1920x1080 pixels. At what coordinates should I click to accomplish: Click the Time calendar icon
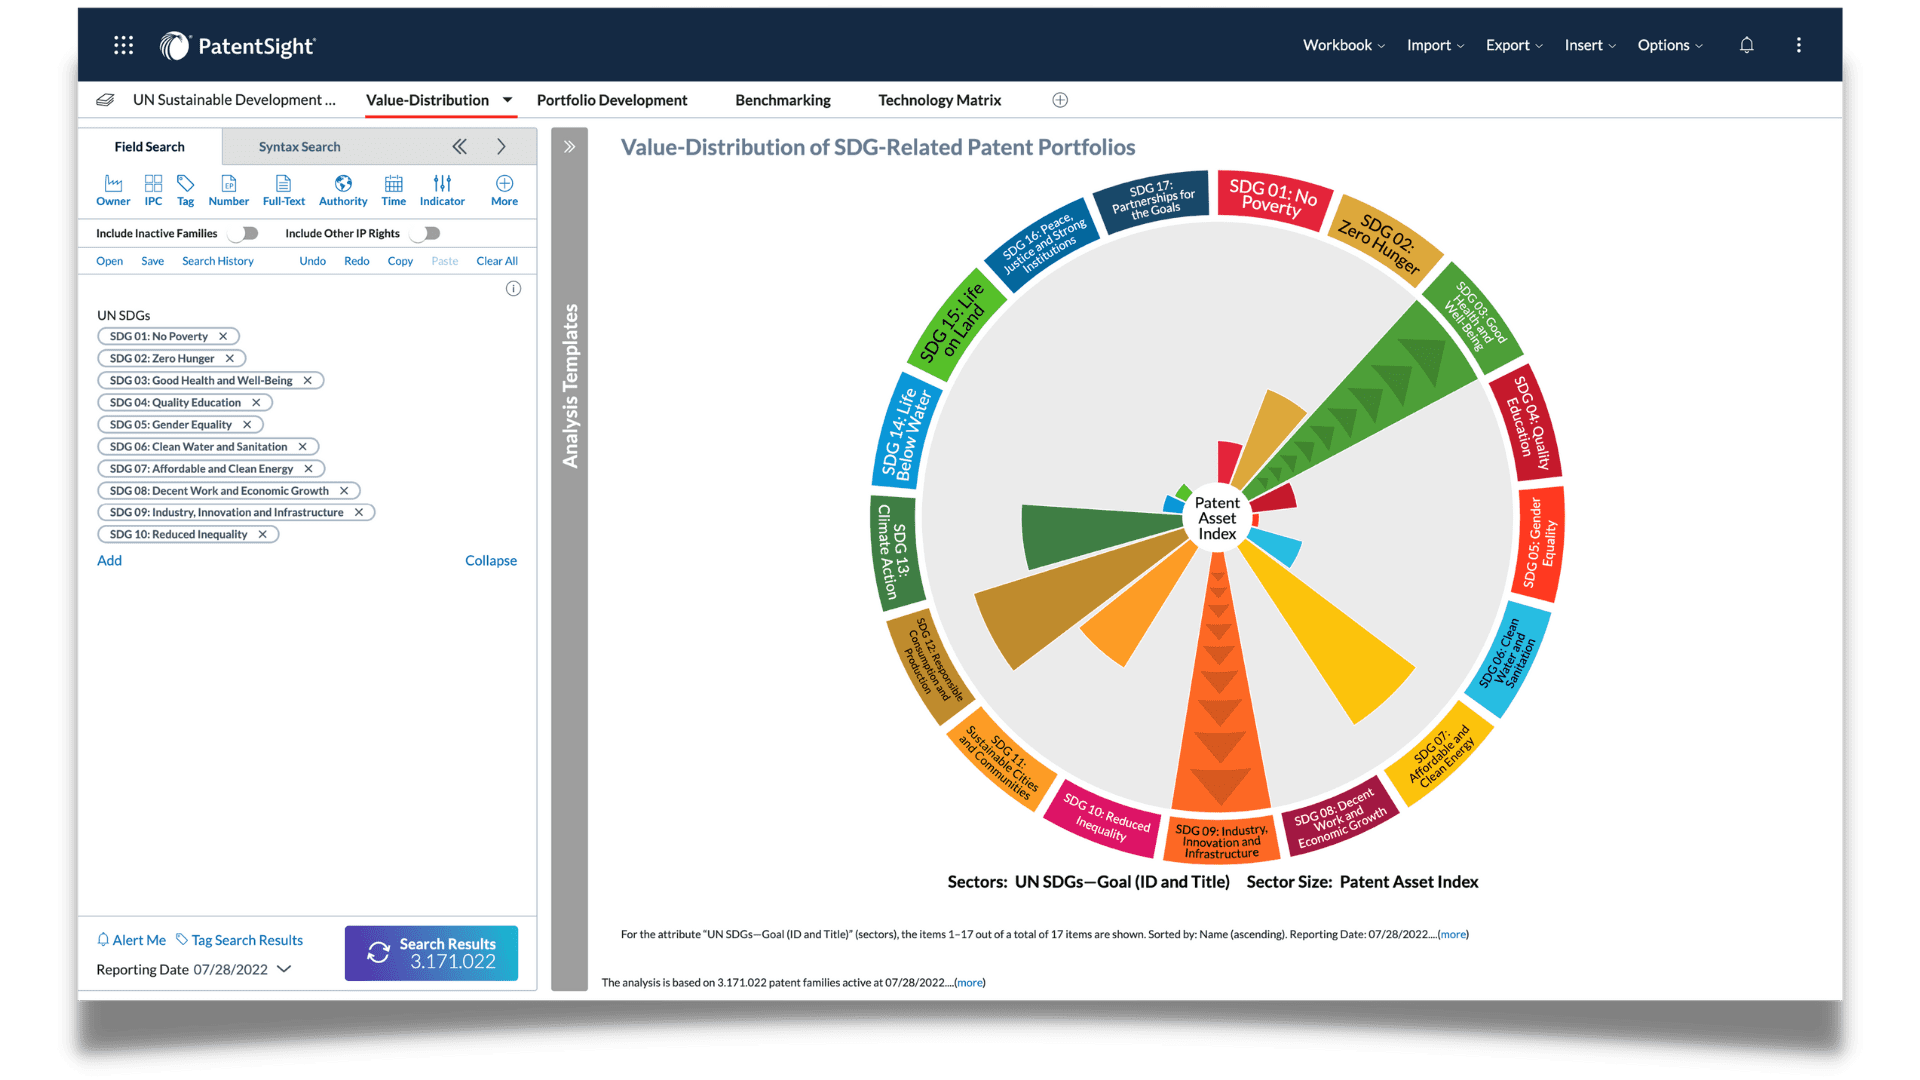pyautogui.click(x=393, y=184)
